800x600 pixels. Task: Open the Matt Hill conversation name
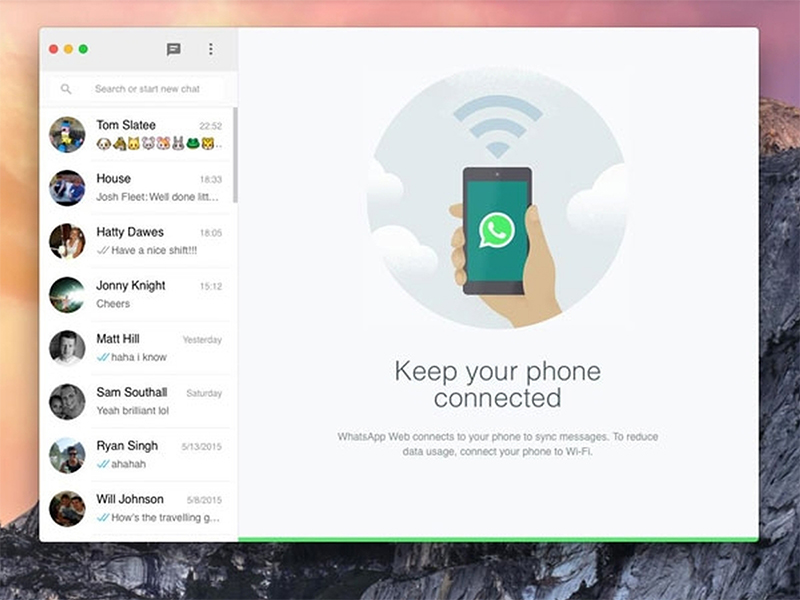click(x=118, y=339)
